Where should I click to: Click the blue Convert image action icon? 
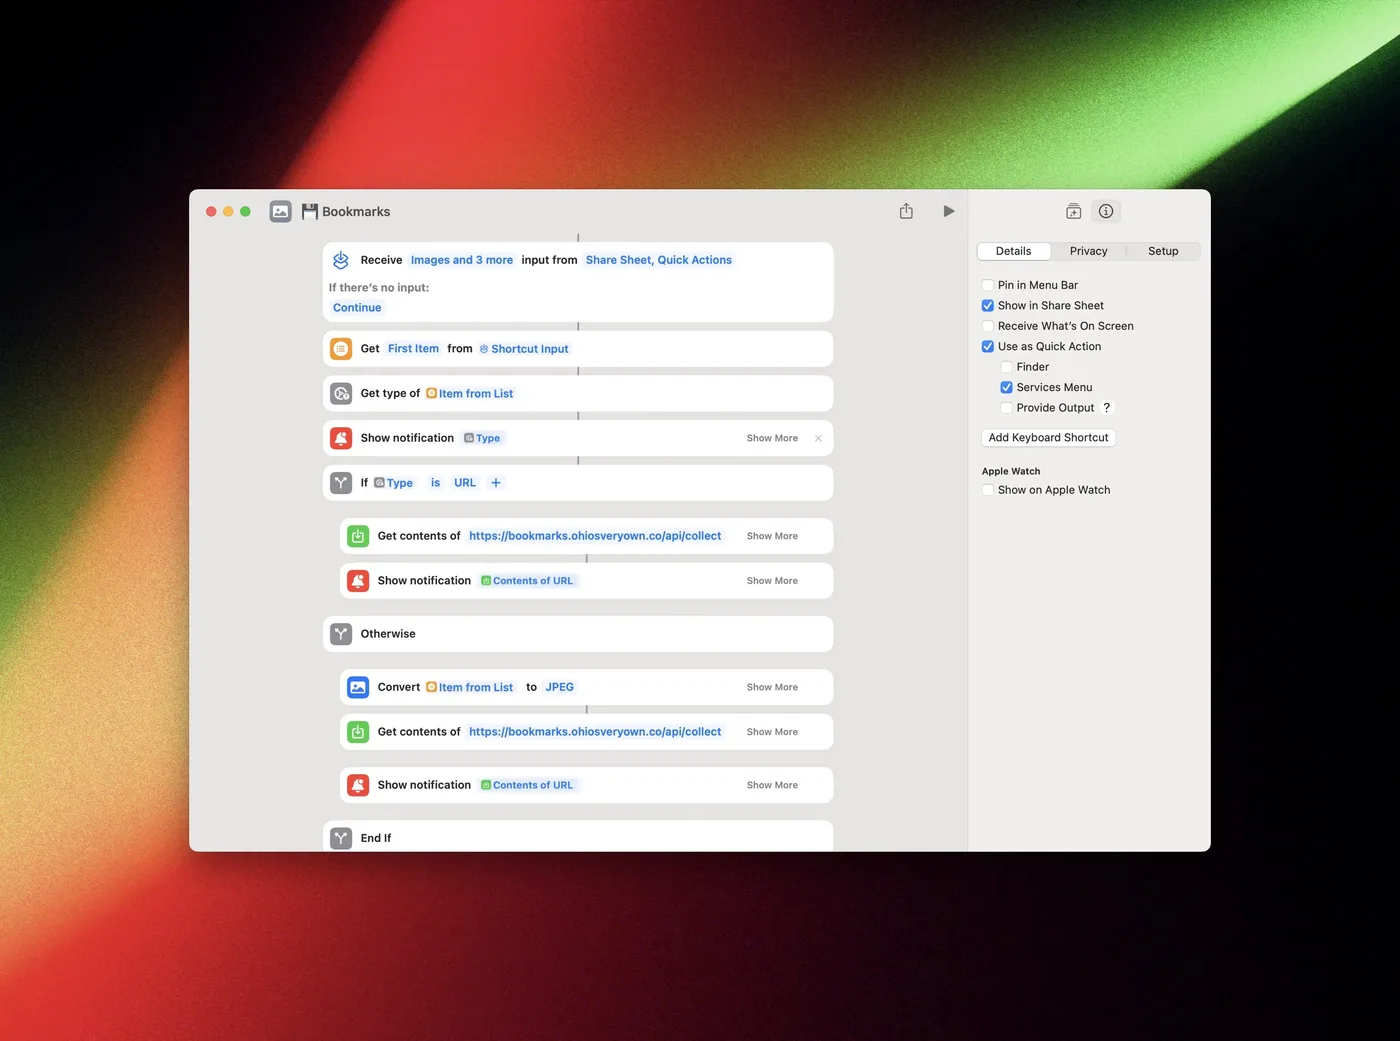point(358,687)
